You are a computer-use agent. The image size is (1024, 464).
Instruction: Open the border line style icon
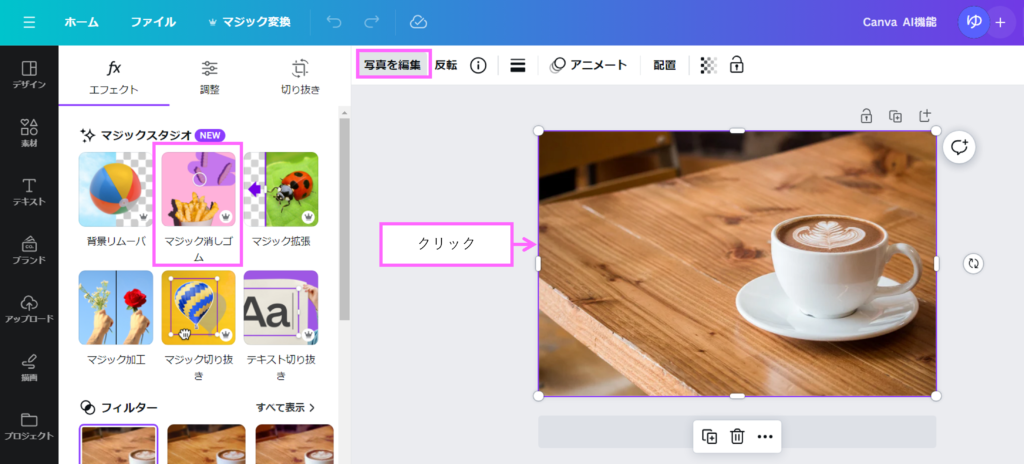point(518,65)
